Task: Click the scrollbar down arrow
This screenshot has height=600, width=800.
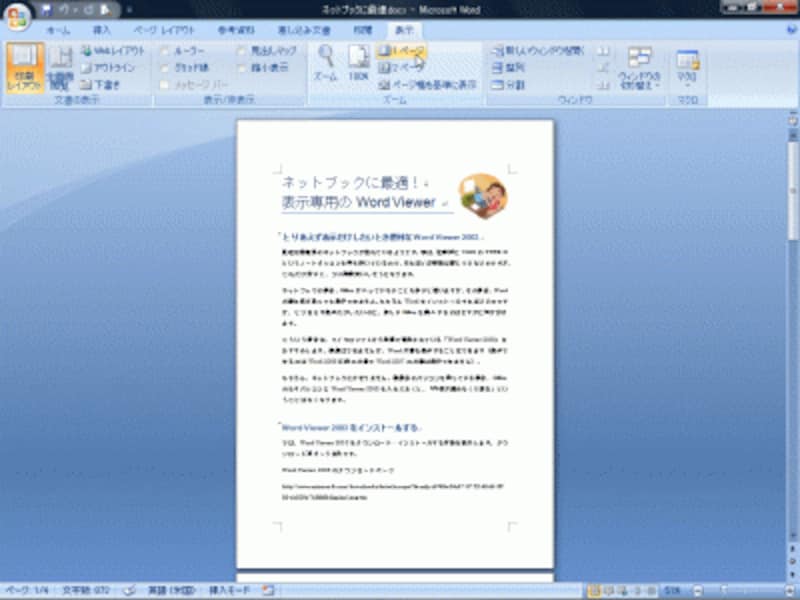Action: 793,536
